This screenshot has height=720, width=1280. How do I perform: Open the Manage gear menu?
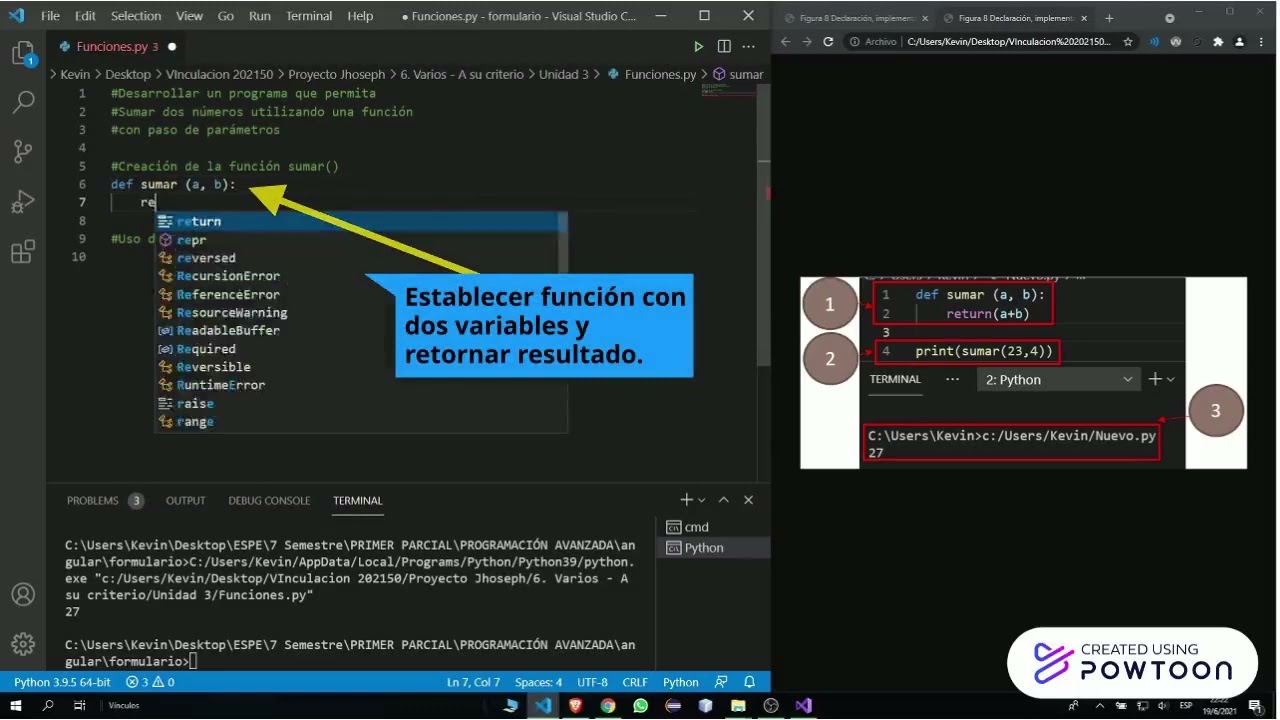coord(23,643)
